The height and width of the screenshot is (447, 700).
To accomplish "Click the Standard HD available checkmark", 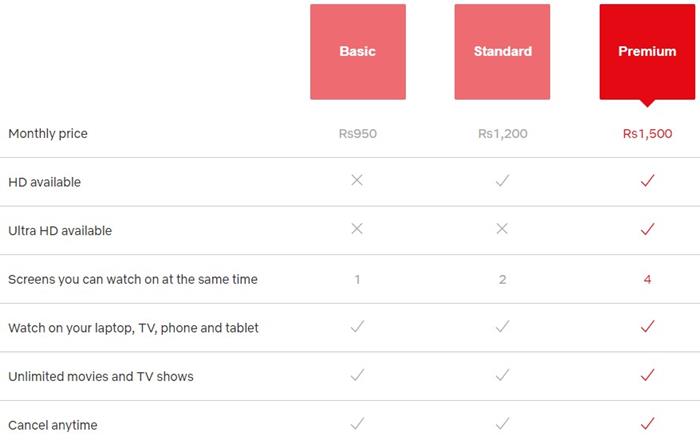I will pos(502,181).
